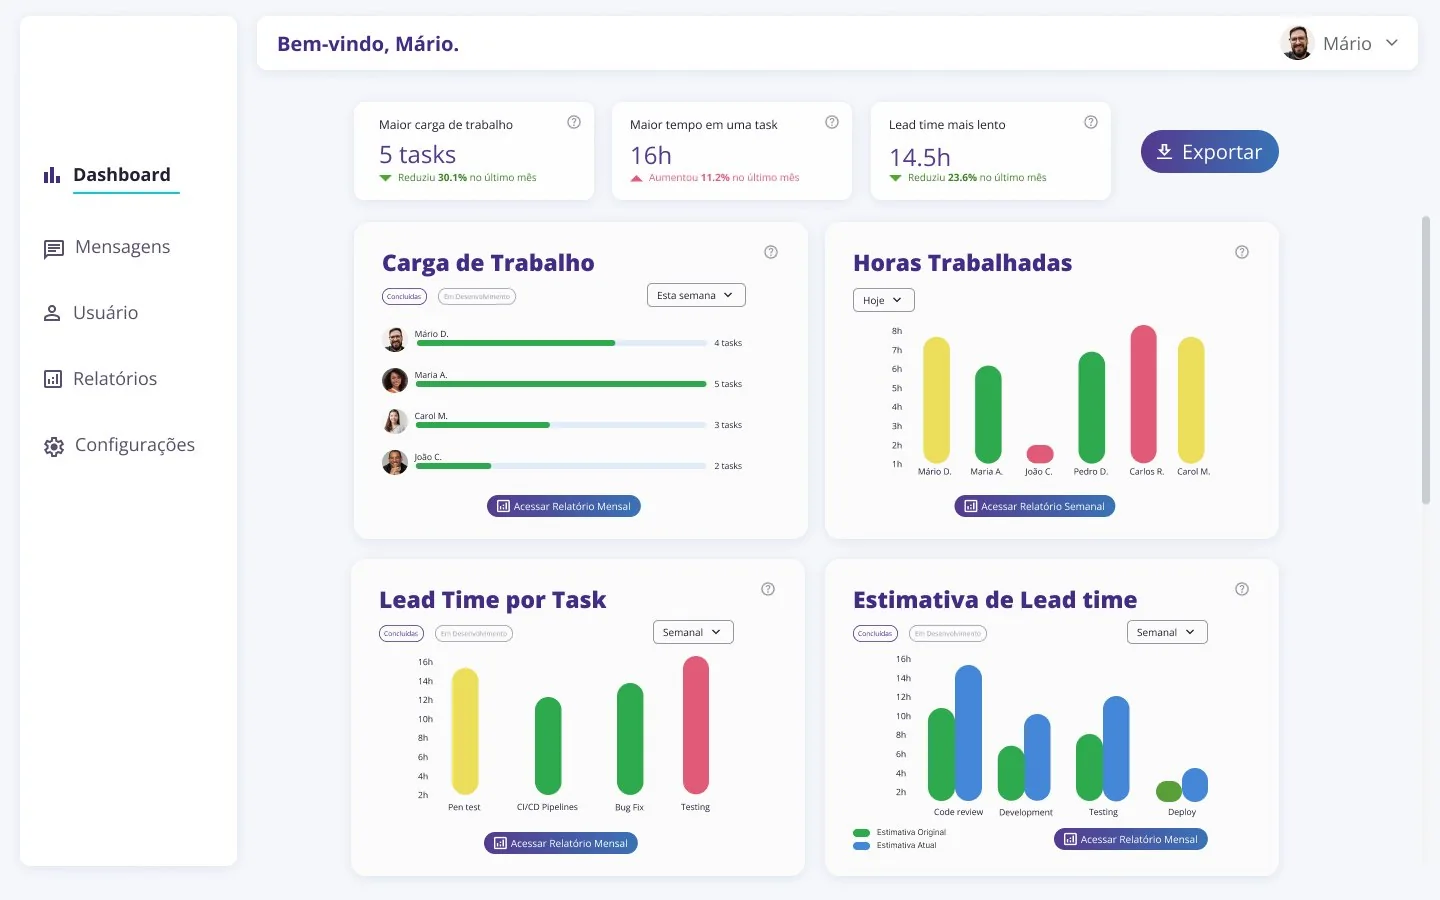The width and height of the screenshot is (1440, 900).
Task: Click help icon on Estimativa de Lead time panel
Action: 1242,589
